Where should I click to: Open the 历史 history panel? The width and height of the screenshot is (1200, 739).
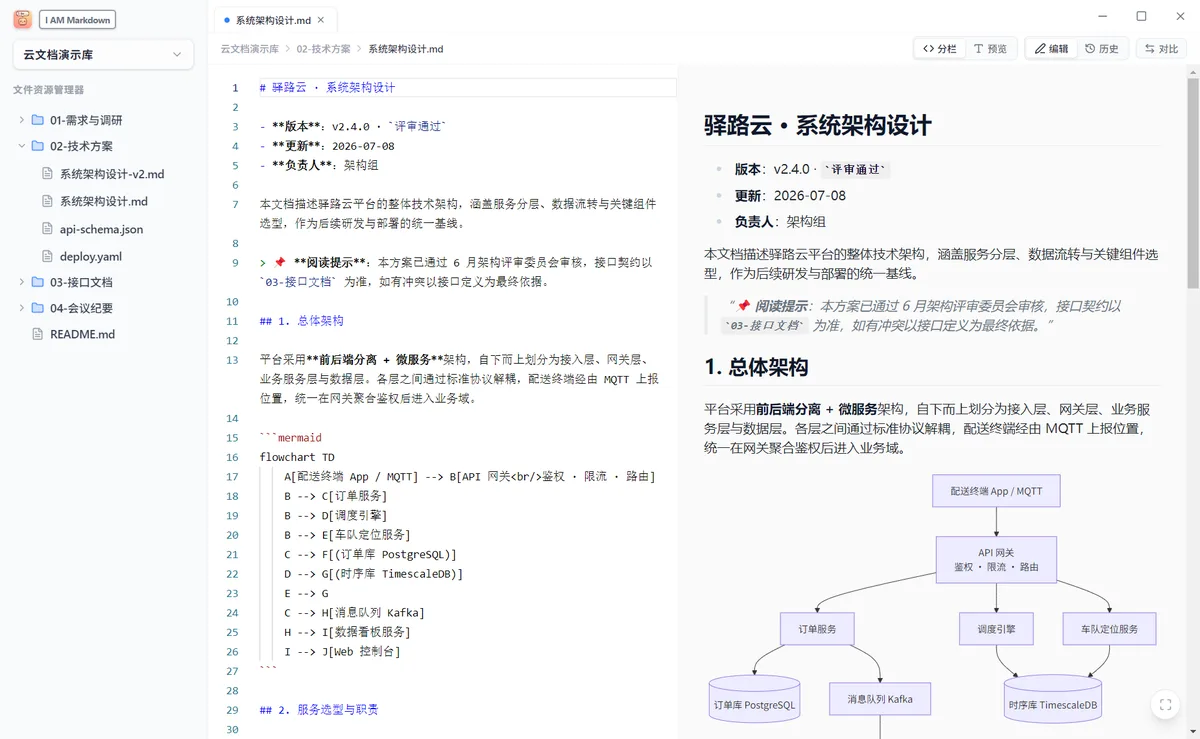click(1102, 48)
